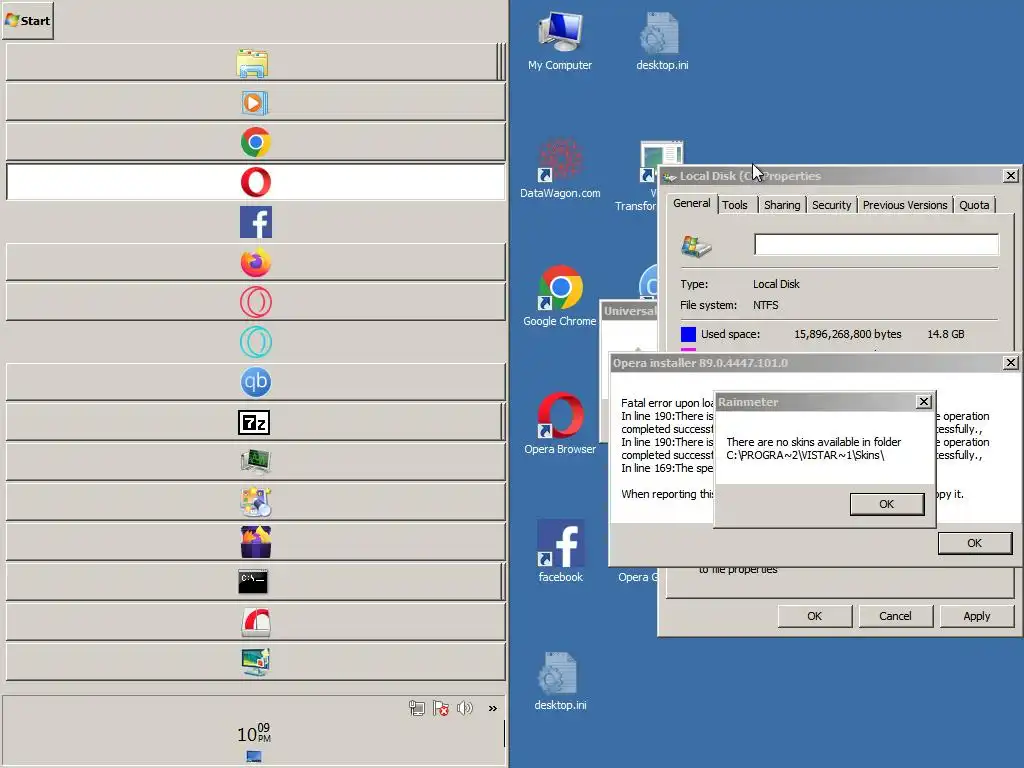Select the Google Chrome desktop shortcut
The width and height of the screenshot is (1024, 768).
pyautogui.click(x=560, y=296)
